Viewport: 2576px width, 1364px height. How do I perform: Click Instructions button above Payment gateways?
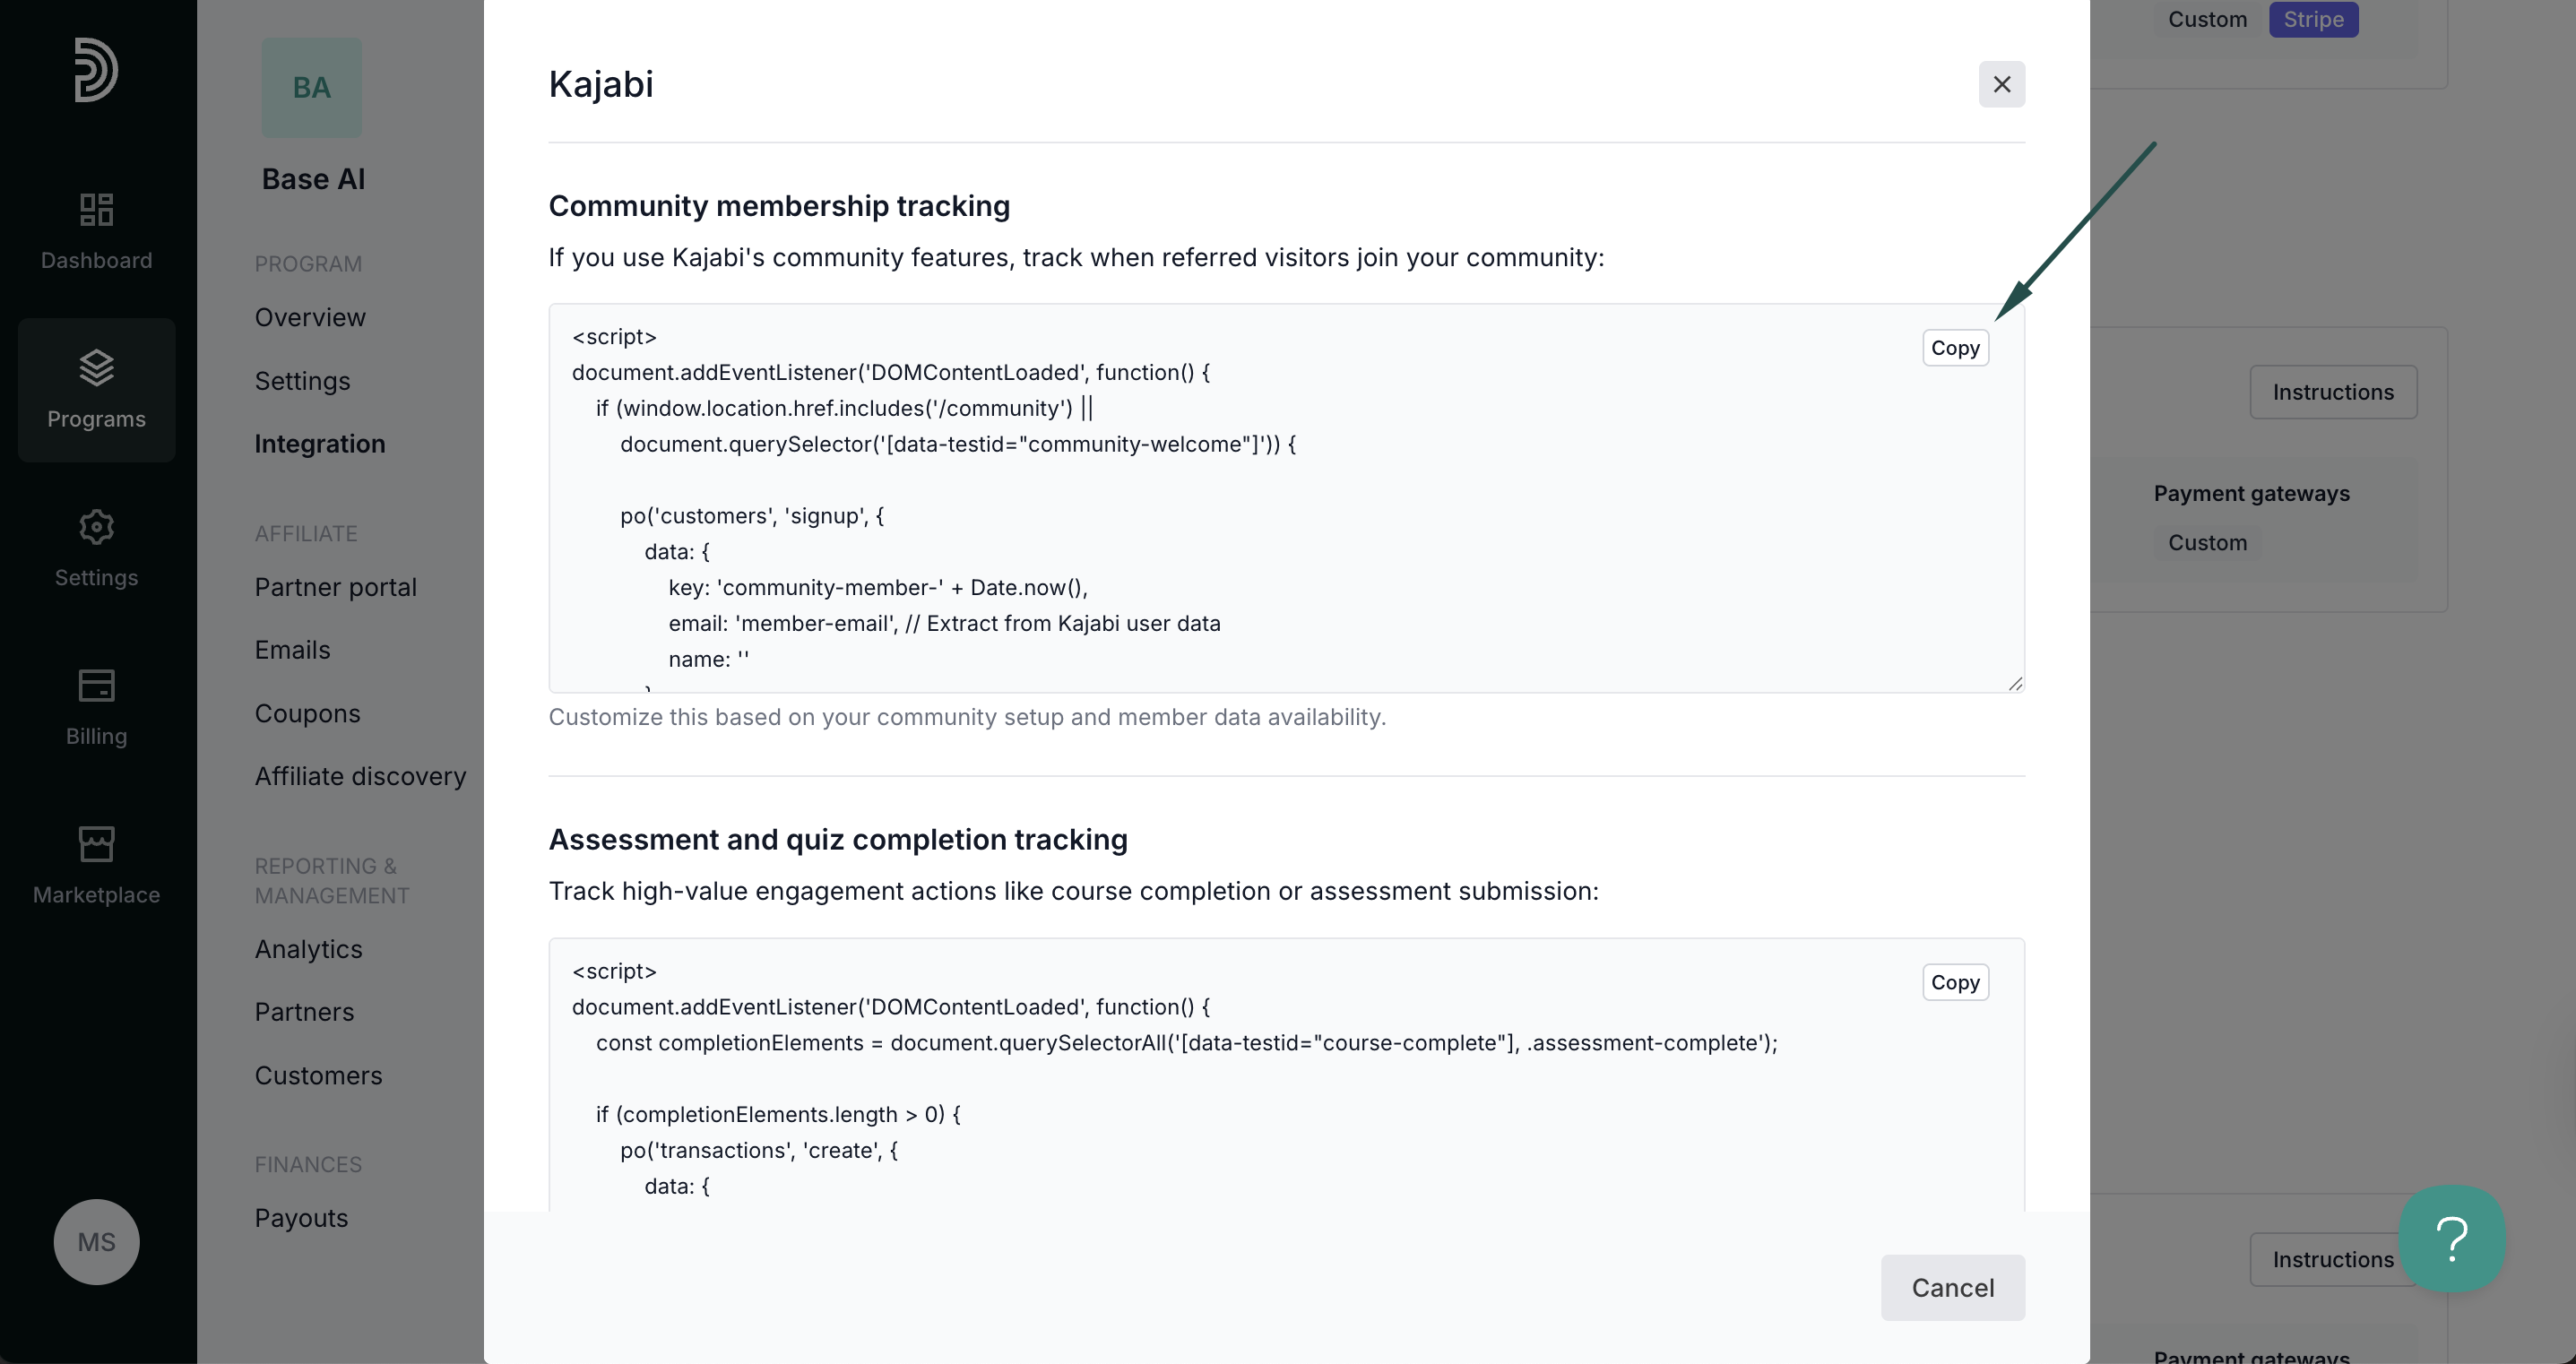[2333, 392]
